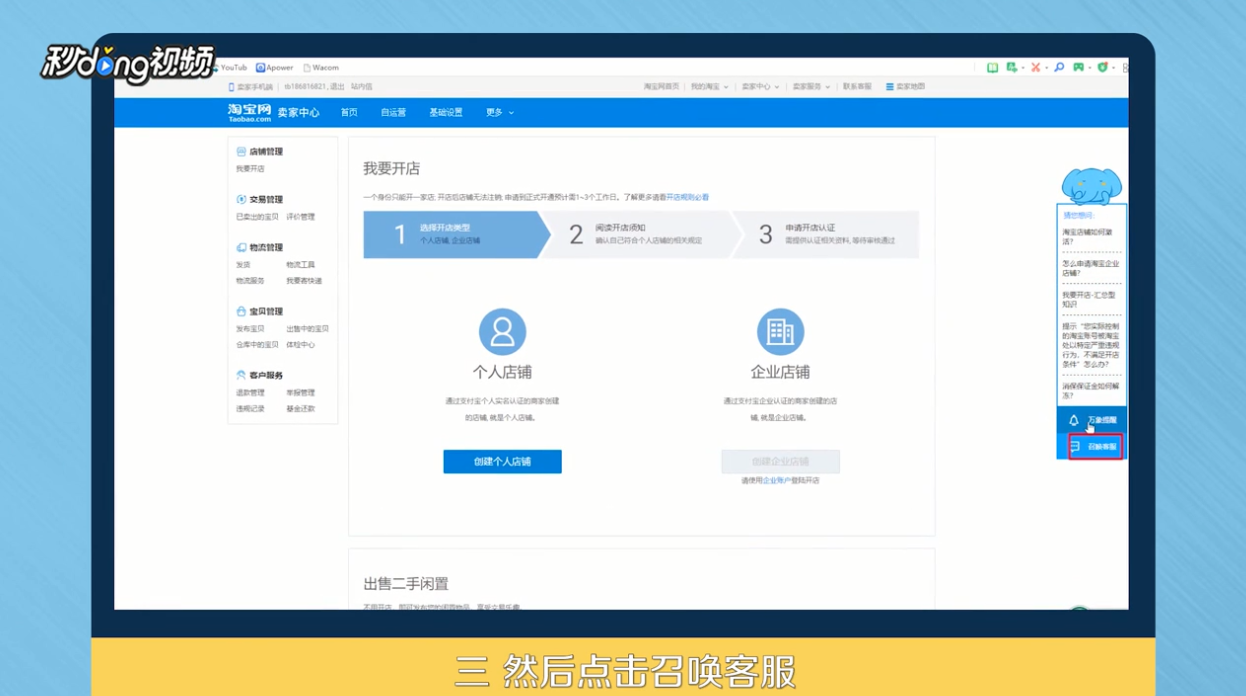Click the 物流管理 truck icon in sidebar
Screen dimensions: 1246x696
pyautogui.click(x=241, y=248)
